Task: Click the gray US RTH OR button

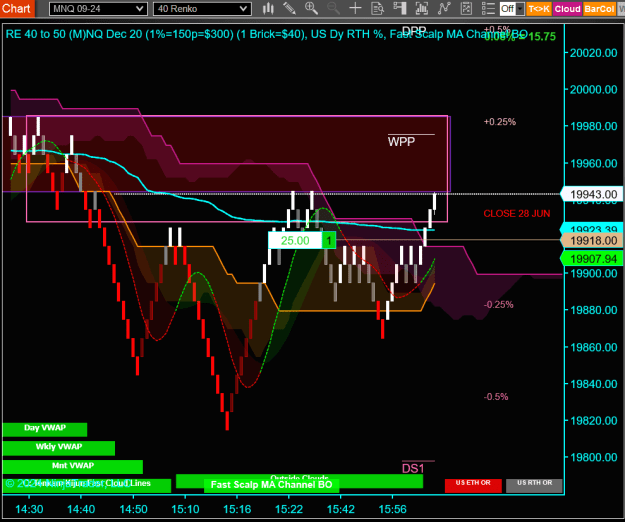Action: [x=535, y=485]
